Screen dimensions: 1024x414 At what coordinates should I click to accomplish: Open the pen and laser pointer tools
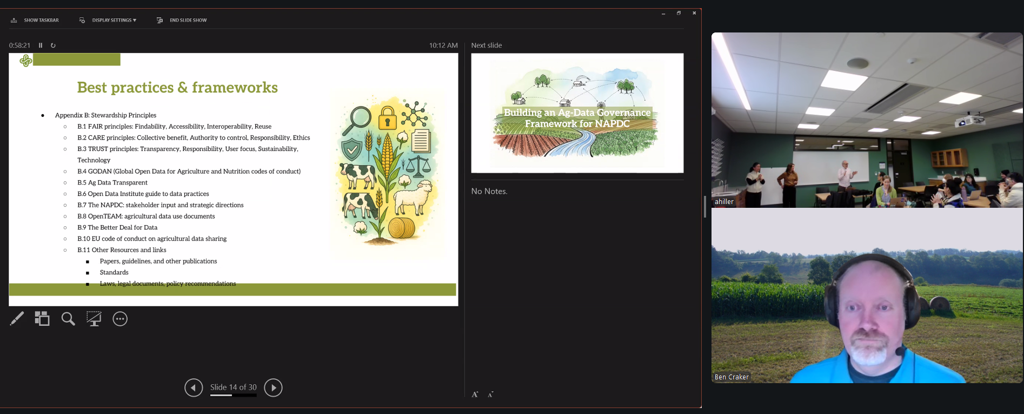click(17, 319)
